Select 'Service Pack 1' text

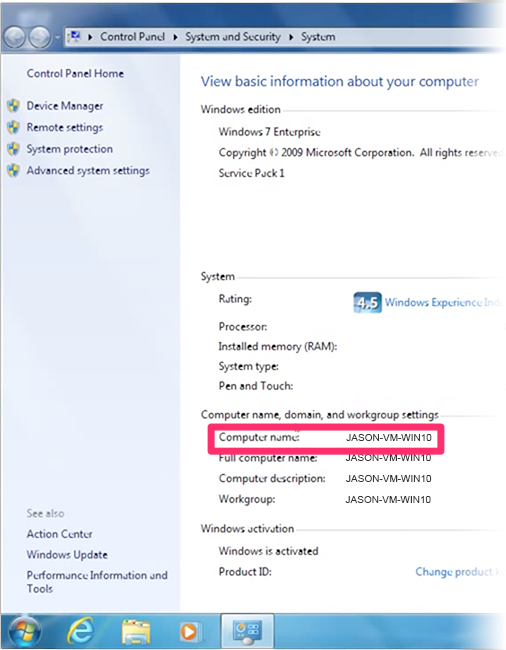coord(252,173)
